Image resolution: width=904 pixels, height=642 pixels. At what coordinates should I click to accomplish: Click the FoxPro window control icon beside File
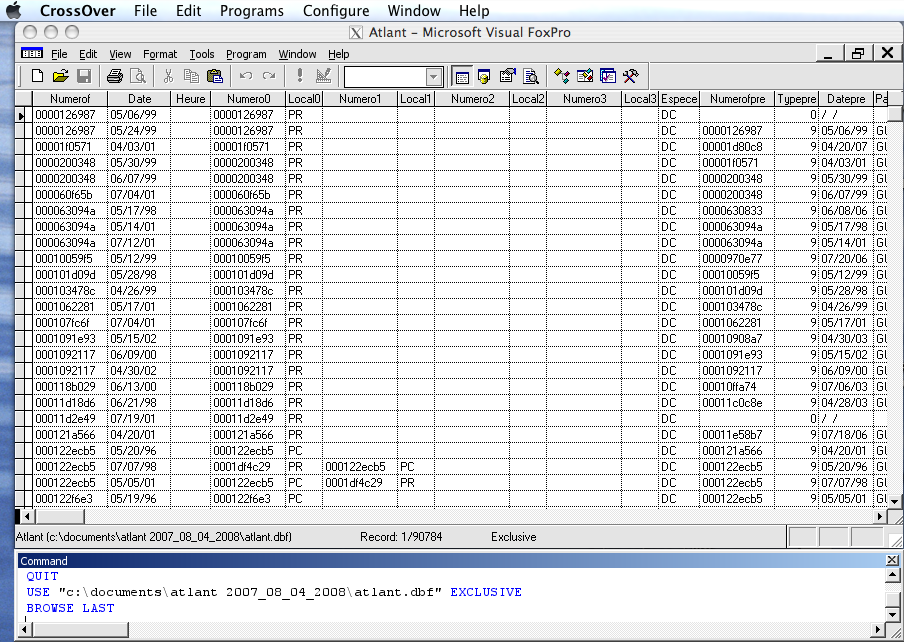(32, 54)
